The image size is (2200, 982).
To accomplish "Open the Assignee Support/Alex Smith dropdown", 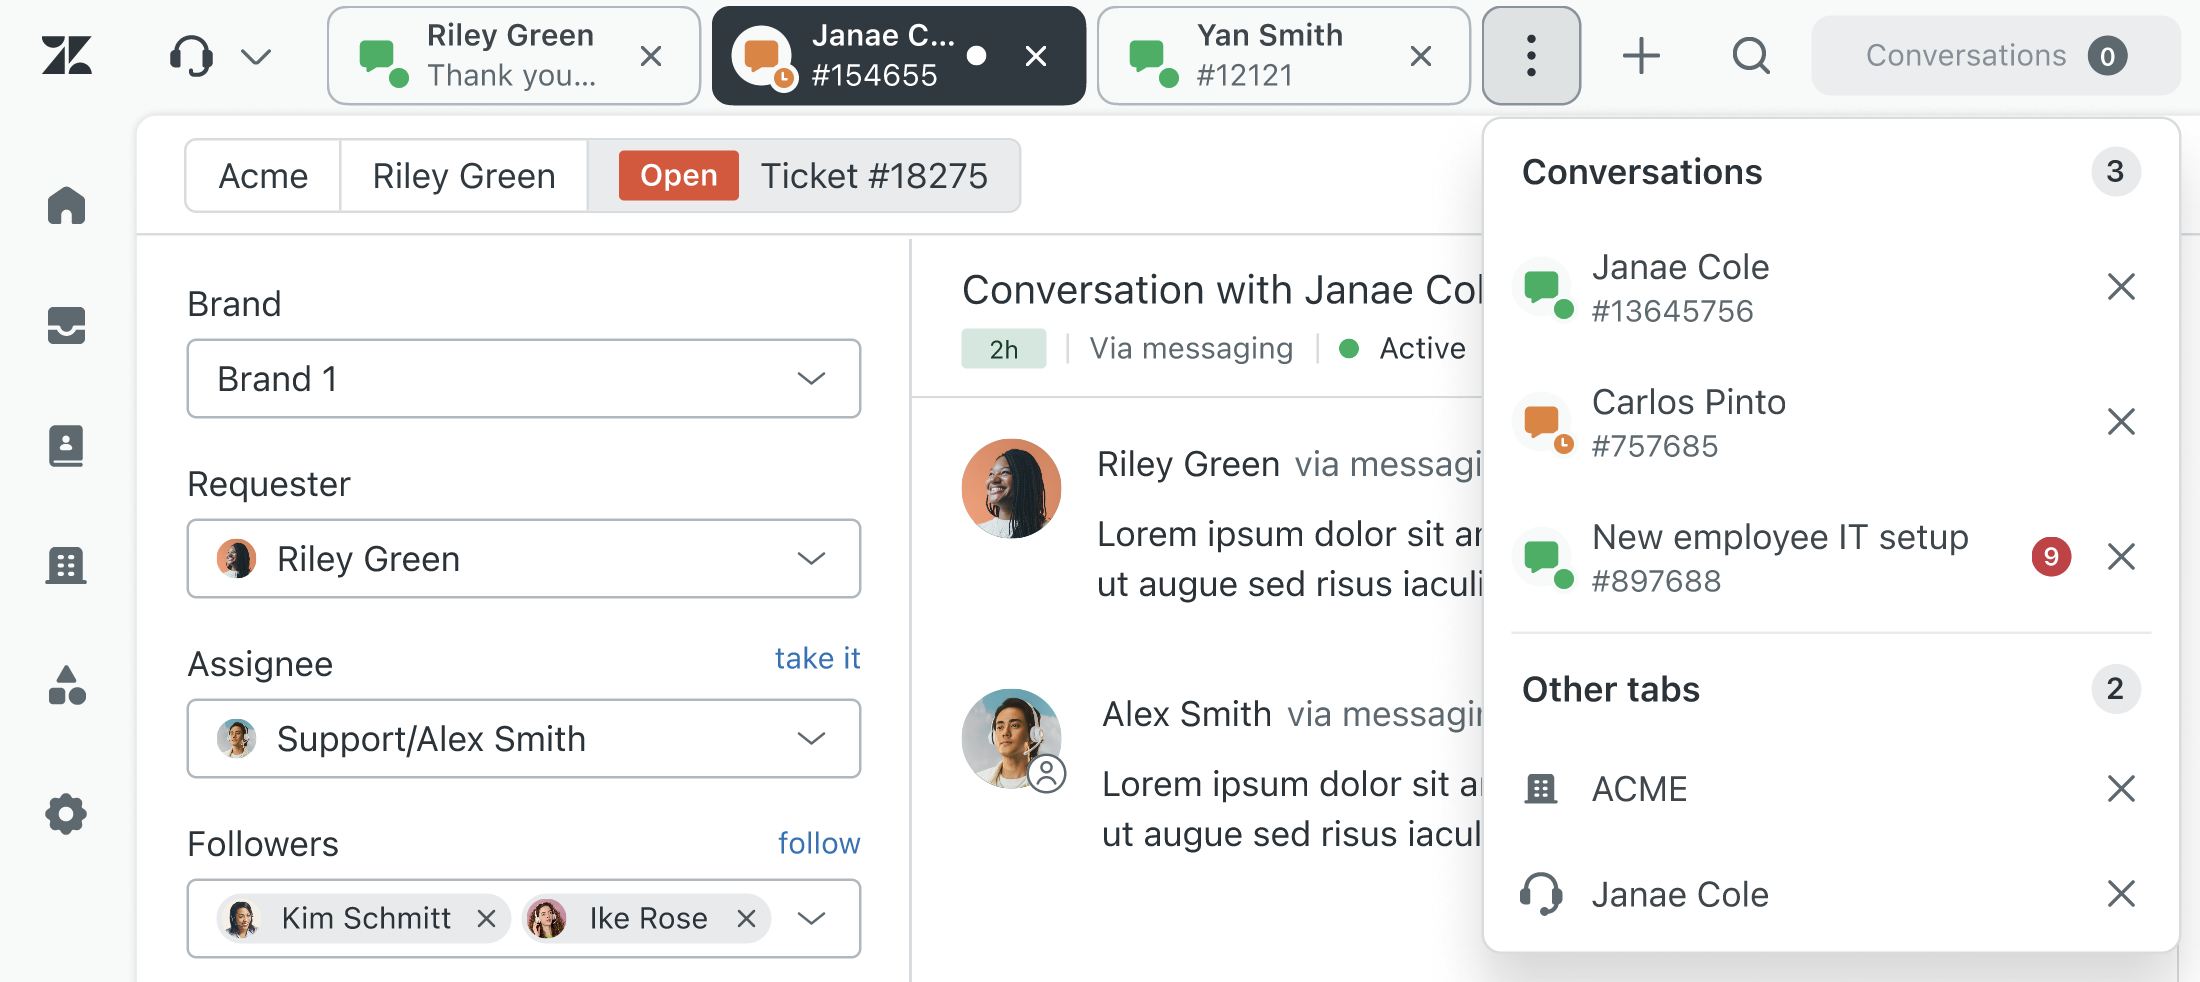I will click(523, 739).
